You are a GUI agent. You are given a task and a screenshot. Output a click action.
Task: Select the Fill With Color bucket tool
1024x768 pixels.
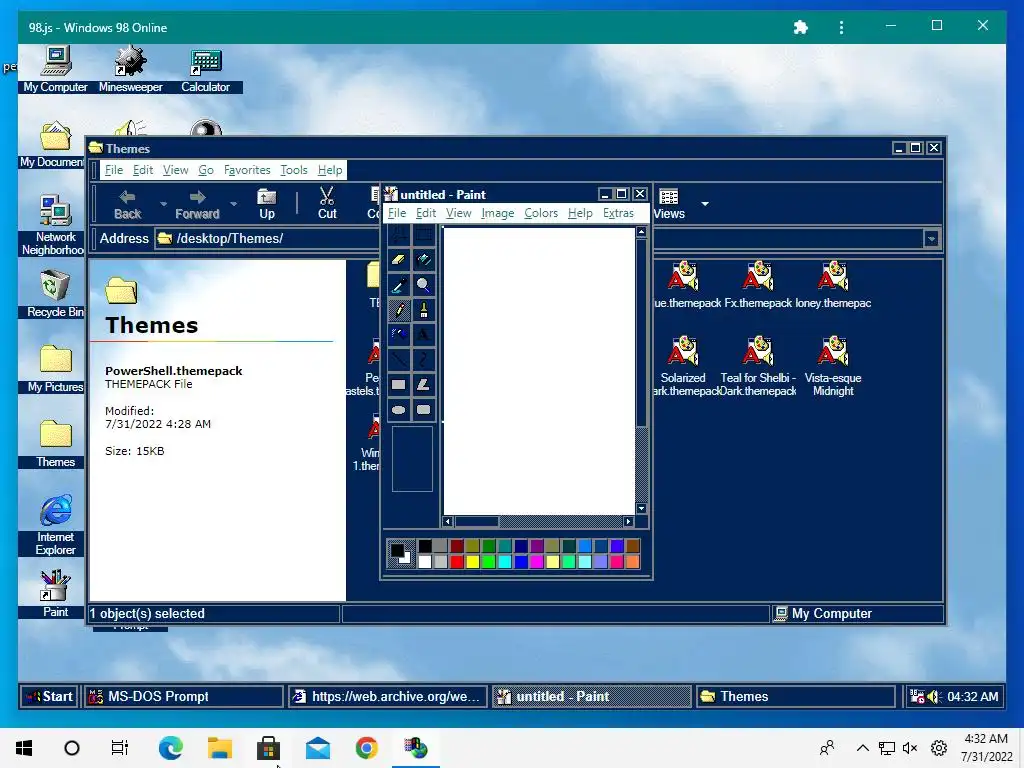point(423,259)
